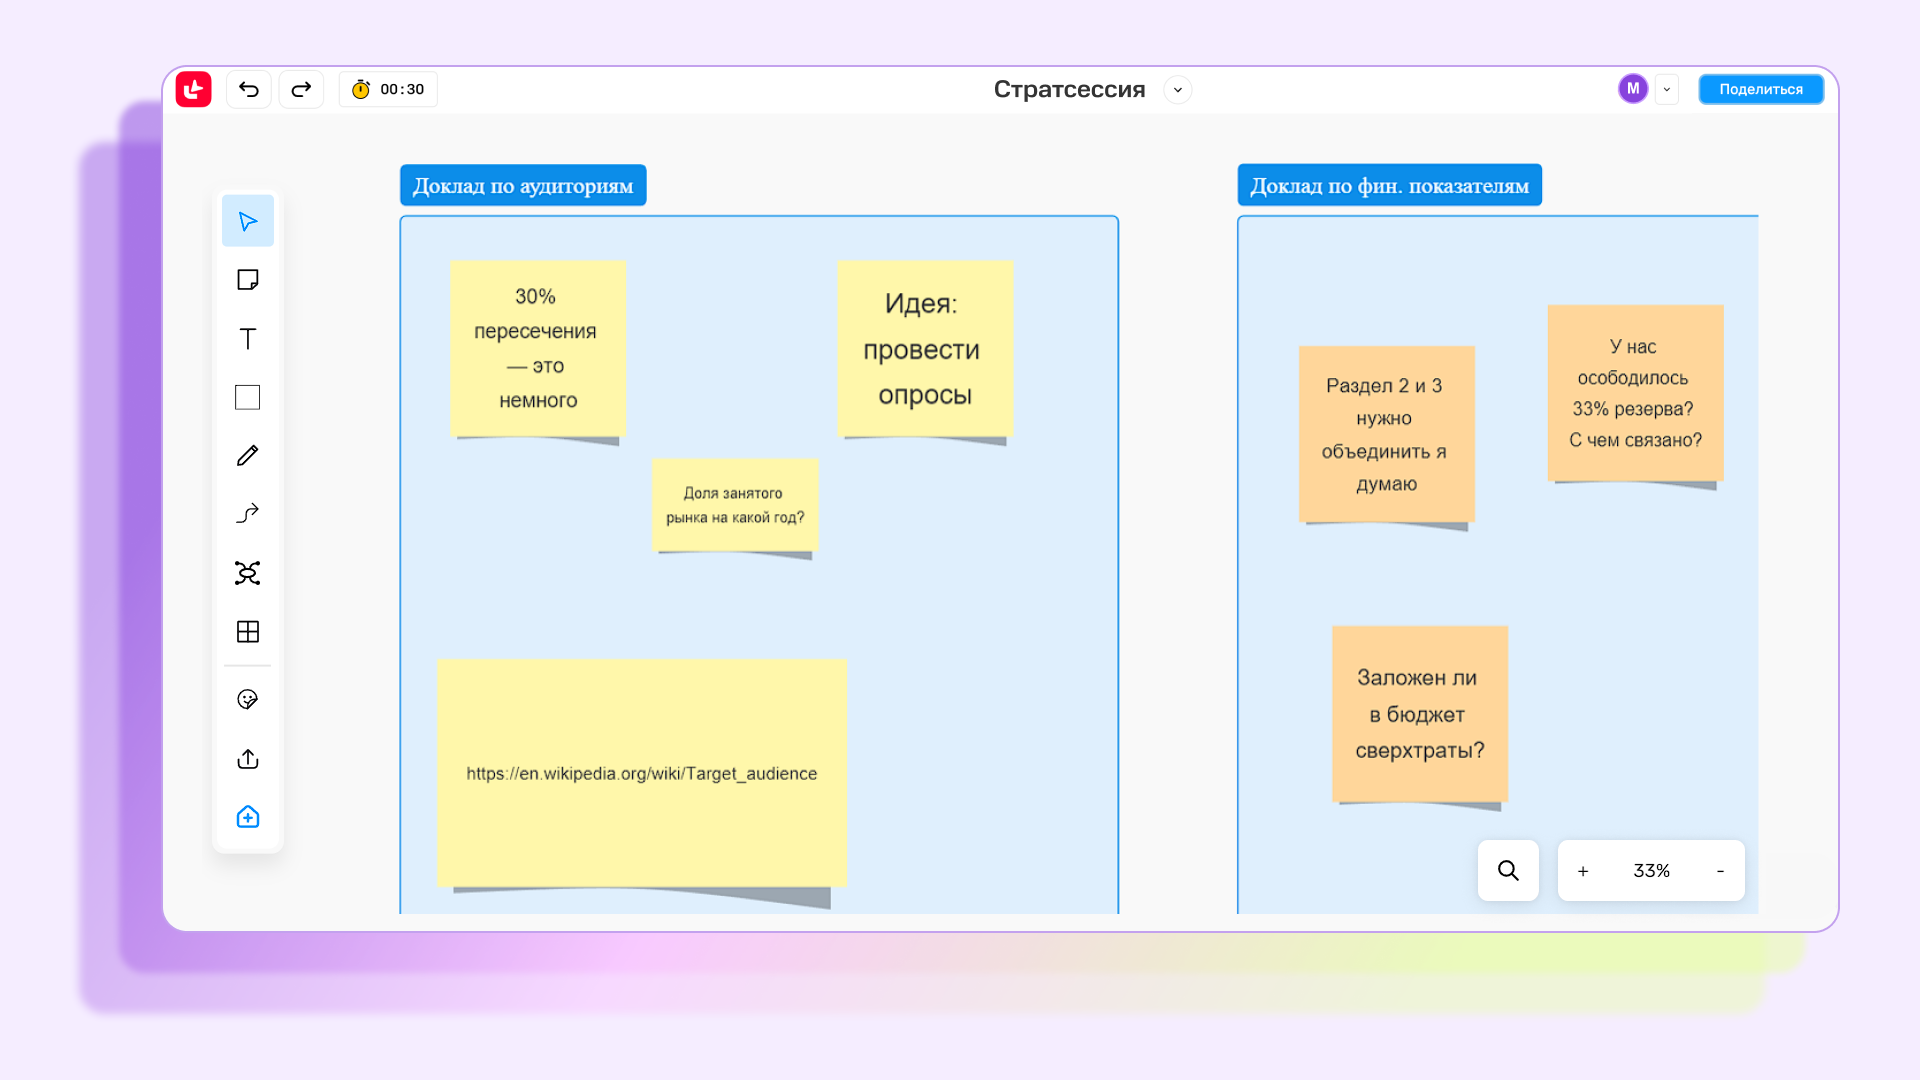Select the connector arrow tool

(247, 514)
